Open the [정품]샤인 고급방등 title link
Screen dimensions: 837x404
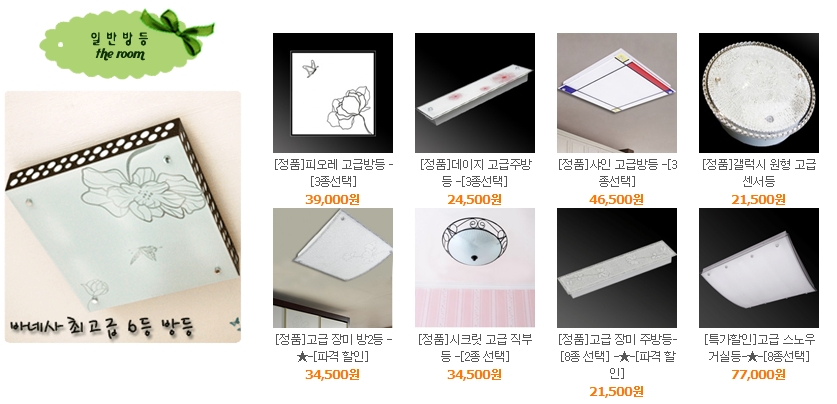click(617, 172)
